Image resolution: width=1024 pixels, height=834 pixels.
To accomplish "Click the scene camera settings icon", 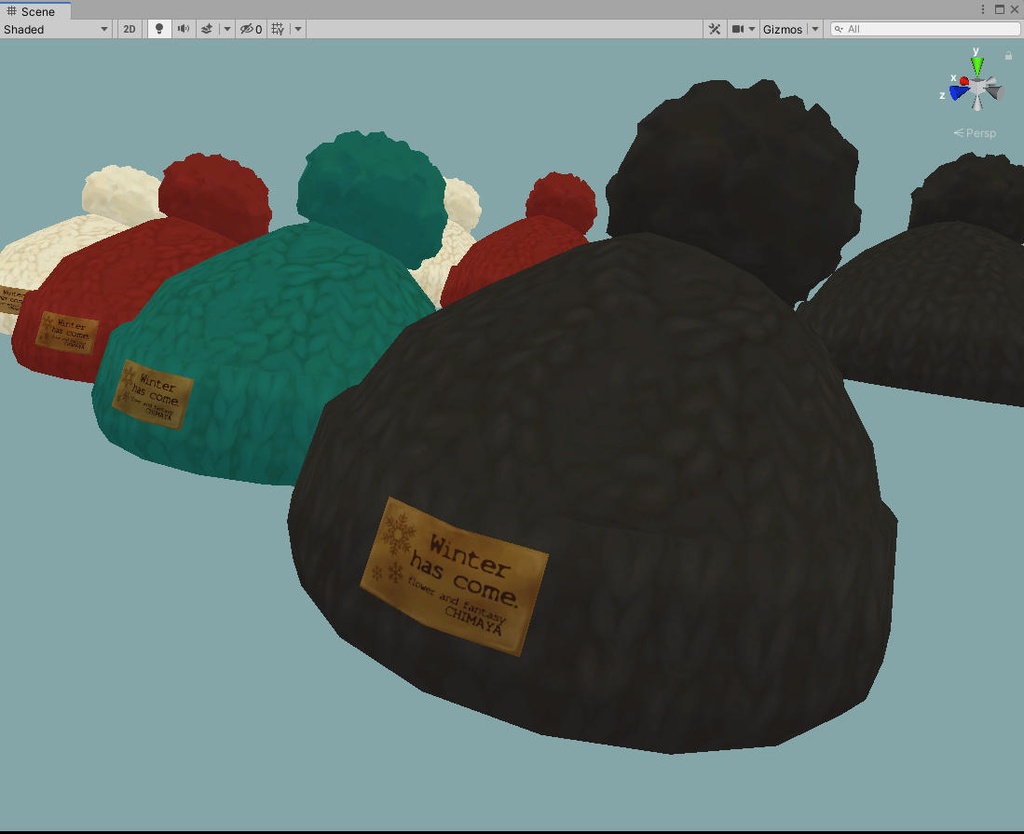I will click(736, 29).
